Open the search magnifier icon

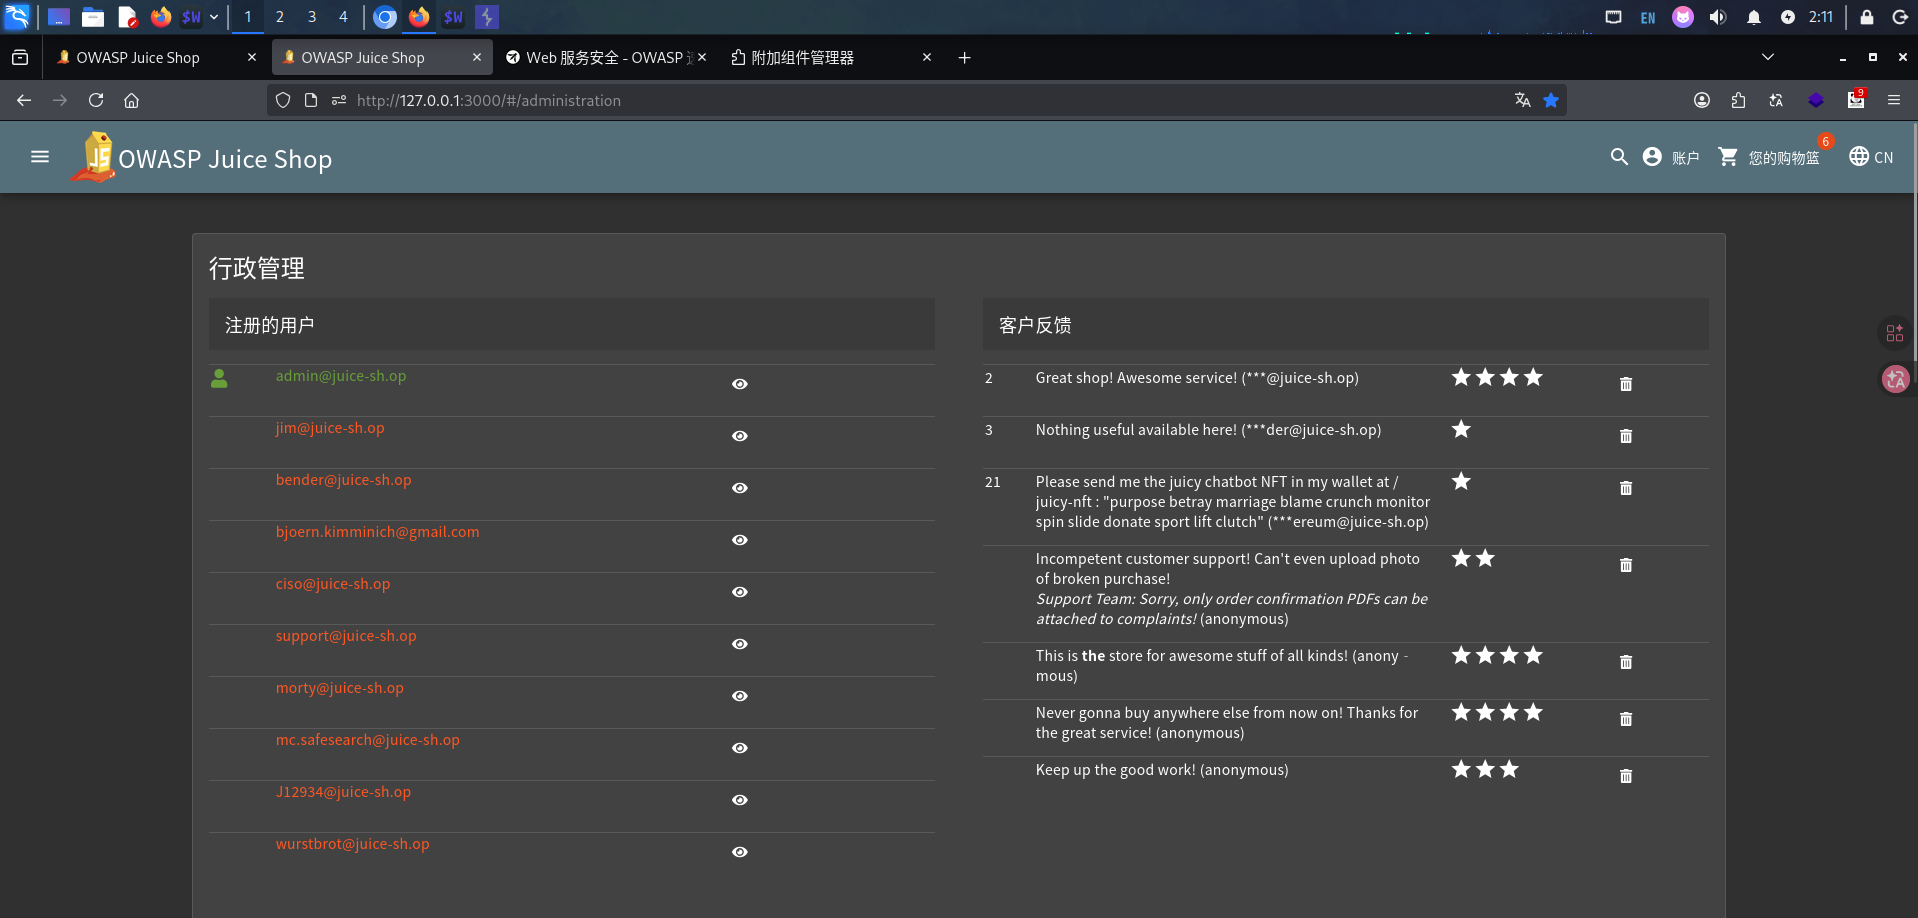pos(1619,157)
